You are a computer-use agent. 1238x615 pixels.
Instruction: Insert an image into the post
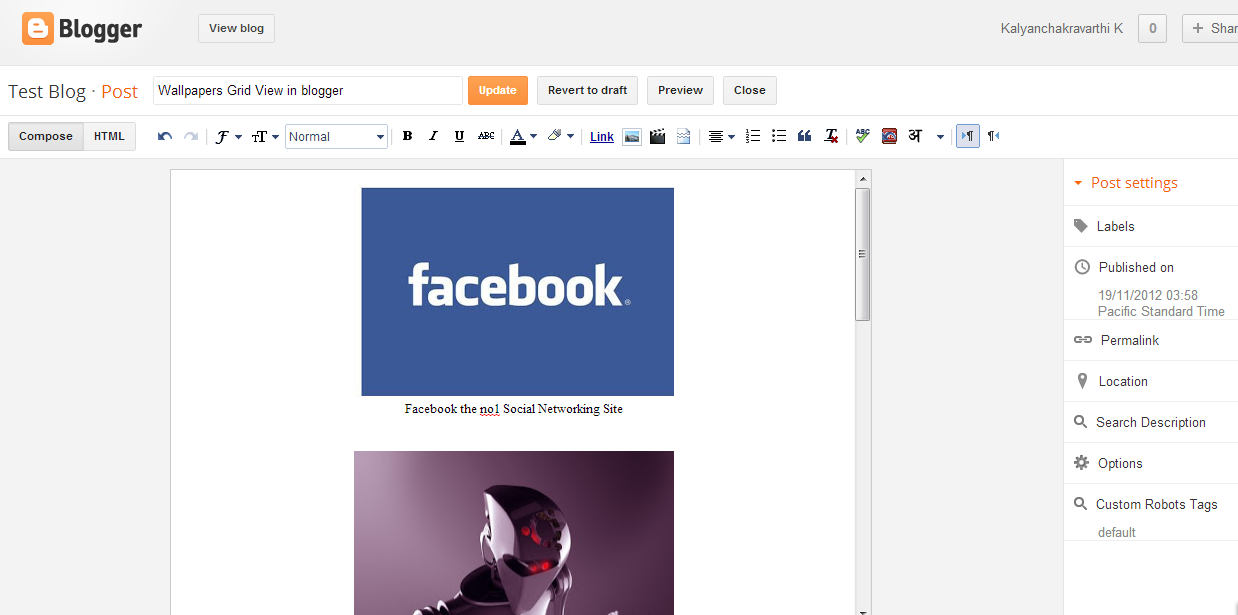(x=631, y=136)
